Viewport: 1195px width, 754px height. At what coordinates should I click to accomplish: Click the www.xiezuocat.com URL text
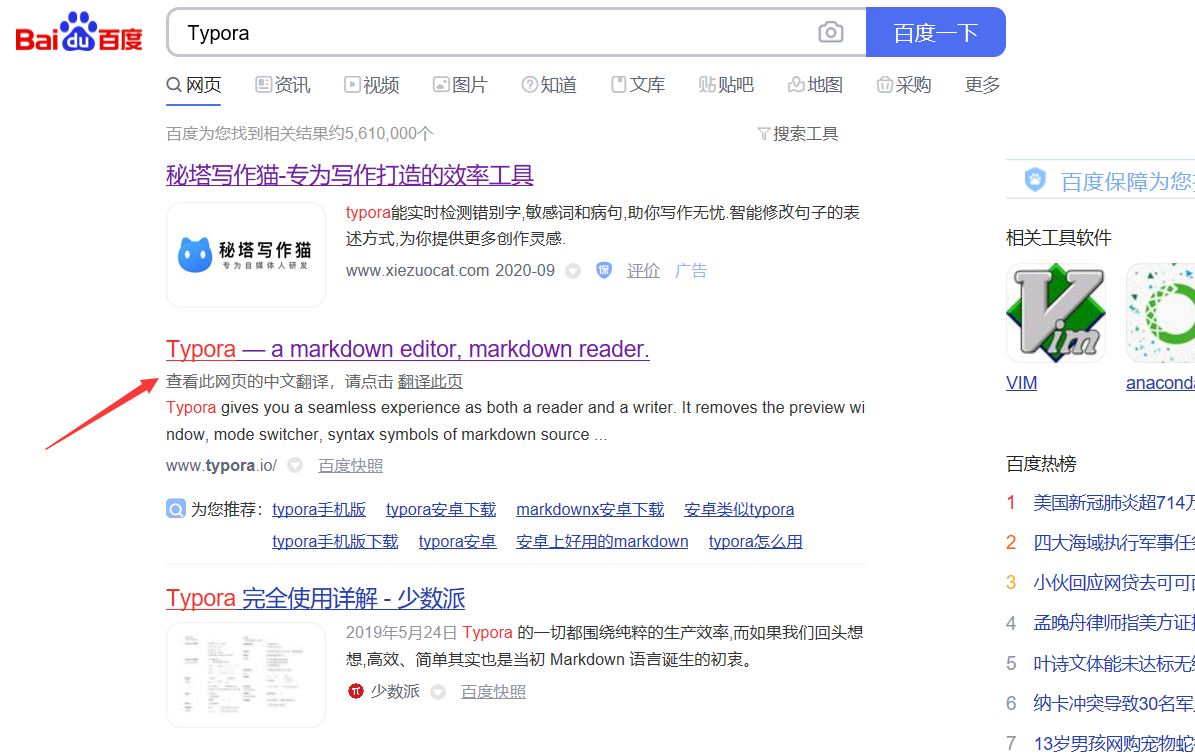tap(418, 271)
